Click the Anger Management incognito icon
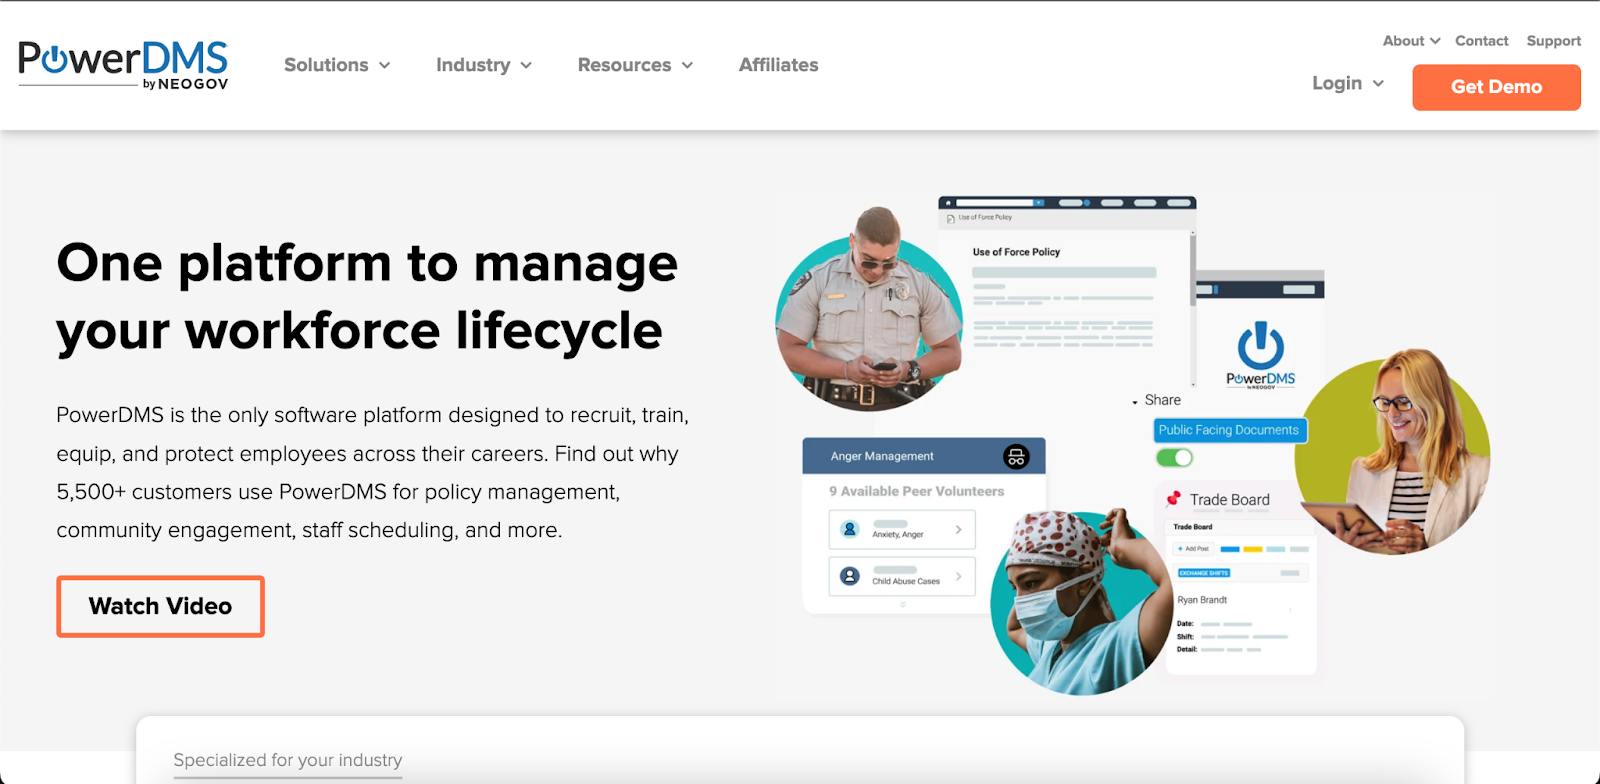Viewport: 1600px width, 784px height. pos(1016,457)
